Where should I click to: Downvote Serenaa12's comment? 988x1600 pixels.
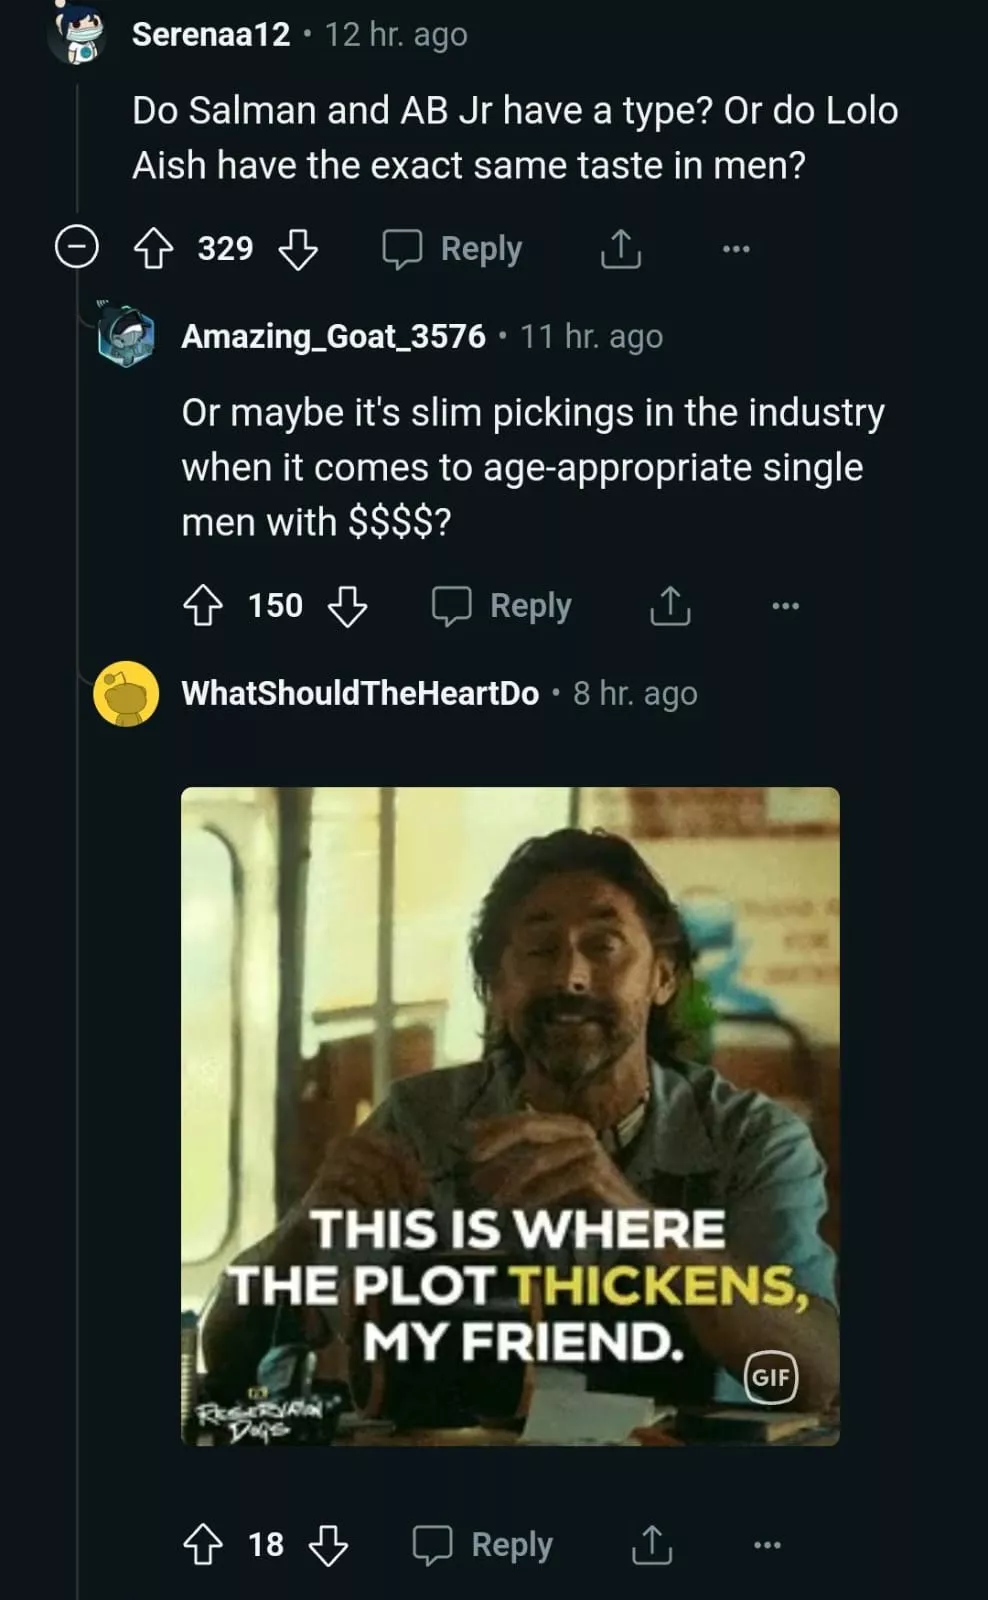(x=297, y=249)
